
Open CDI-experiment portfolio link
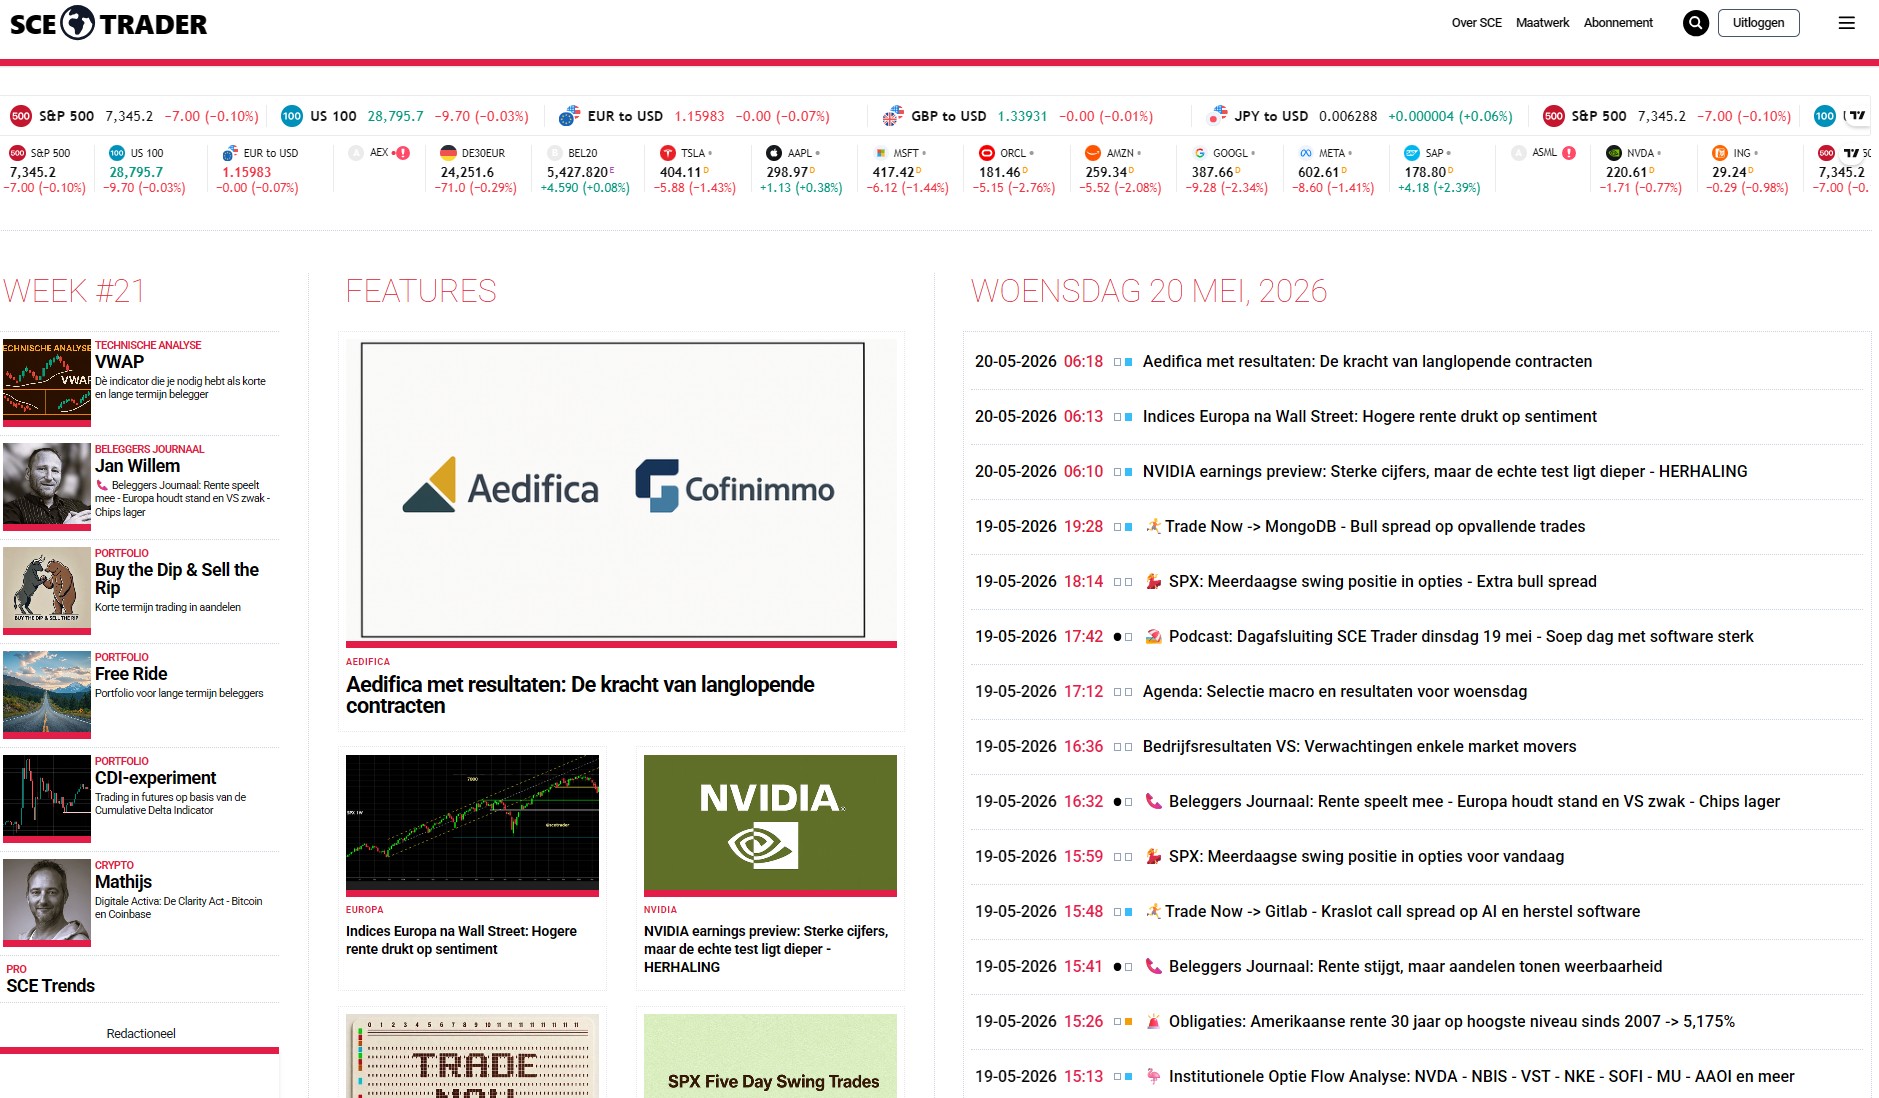155,778
